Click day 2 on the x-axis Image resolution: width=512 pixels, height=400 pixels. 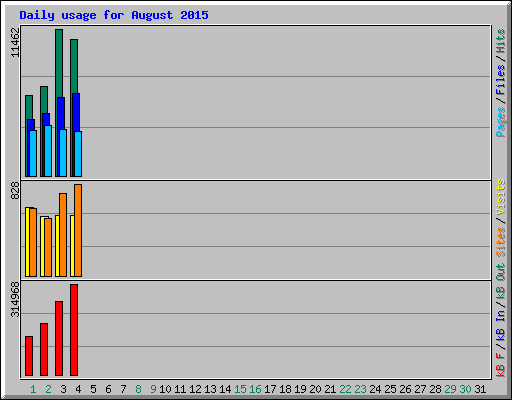coord(48,389)
